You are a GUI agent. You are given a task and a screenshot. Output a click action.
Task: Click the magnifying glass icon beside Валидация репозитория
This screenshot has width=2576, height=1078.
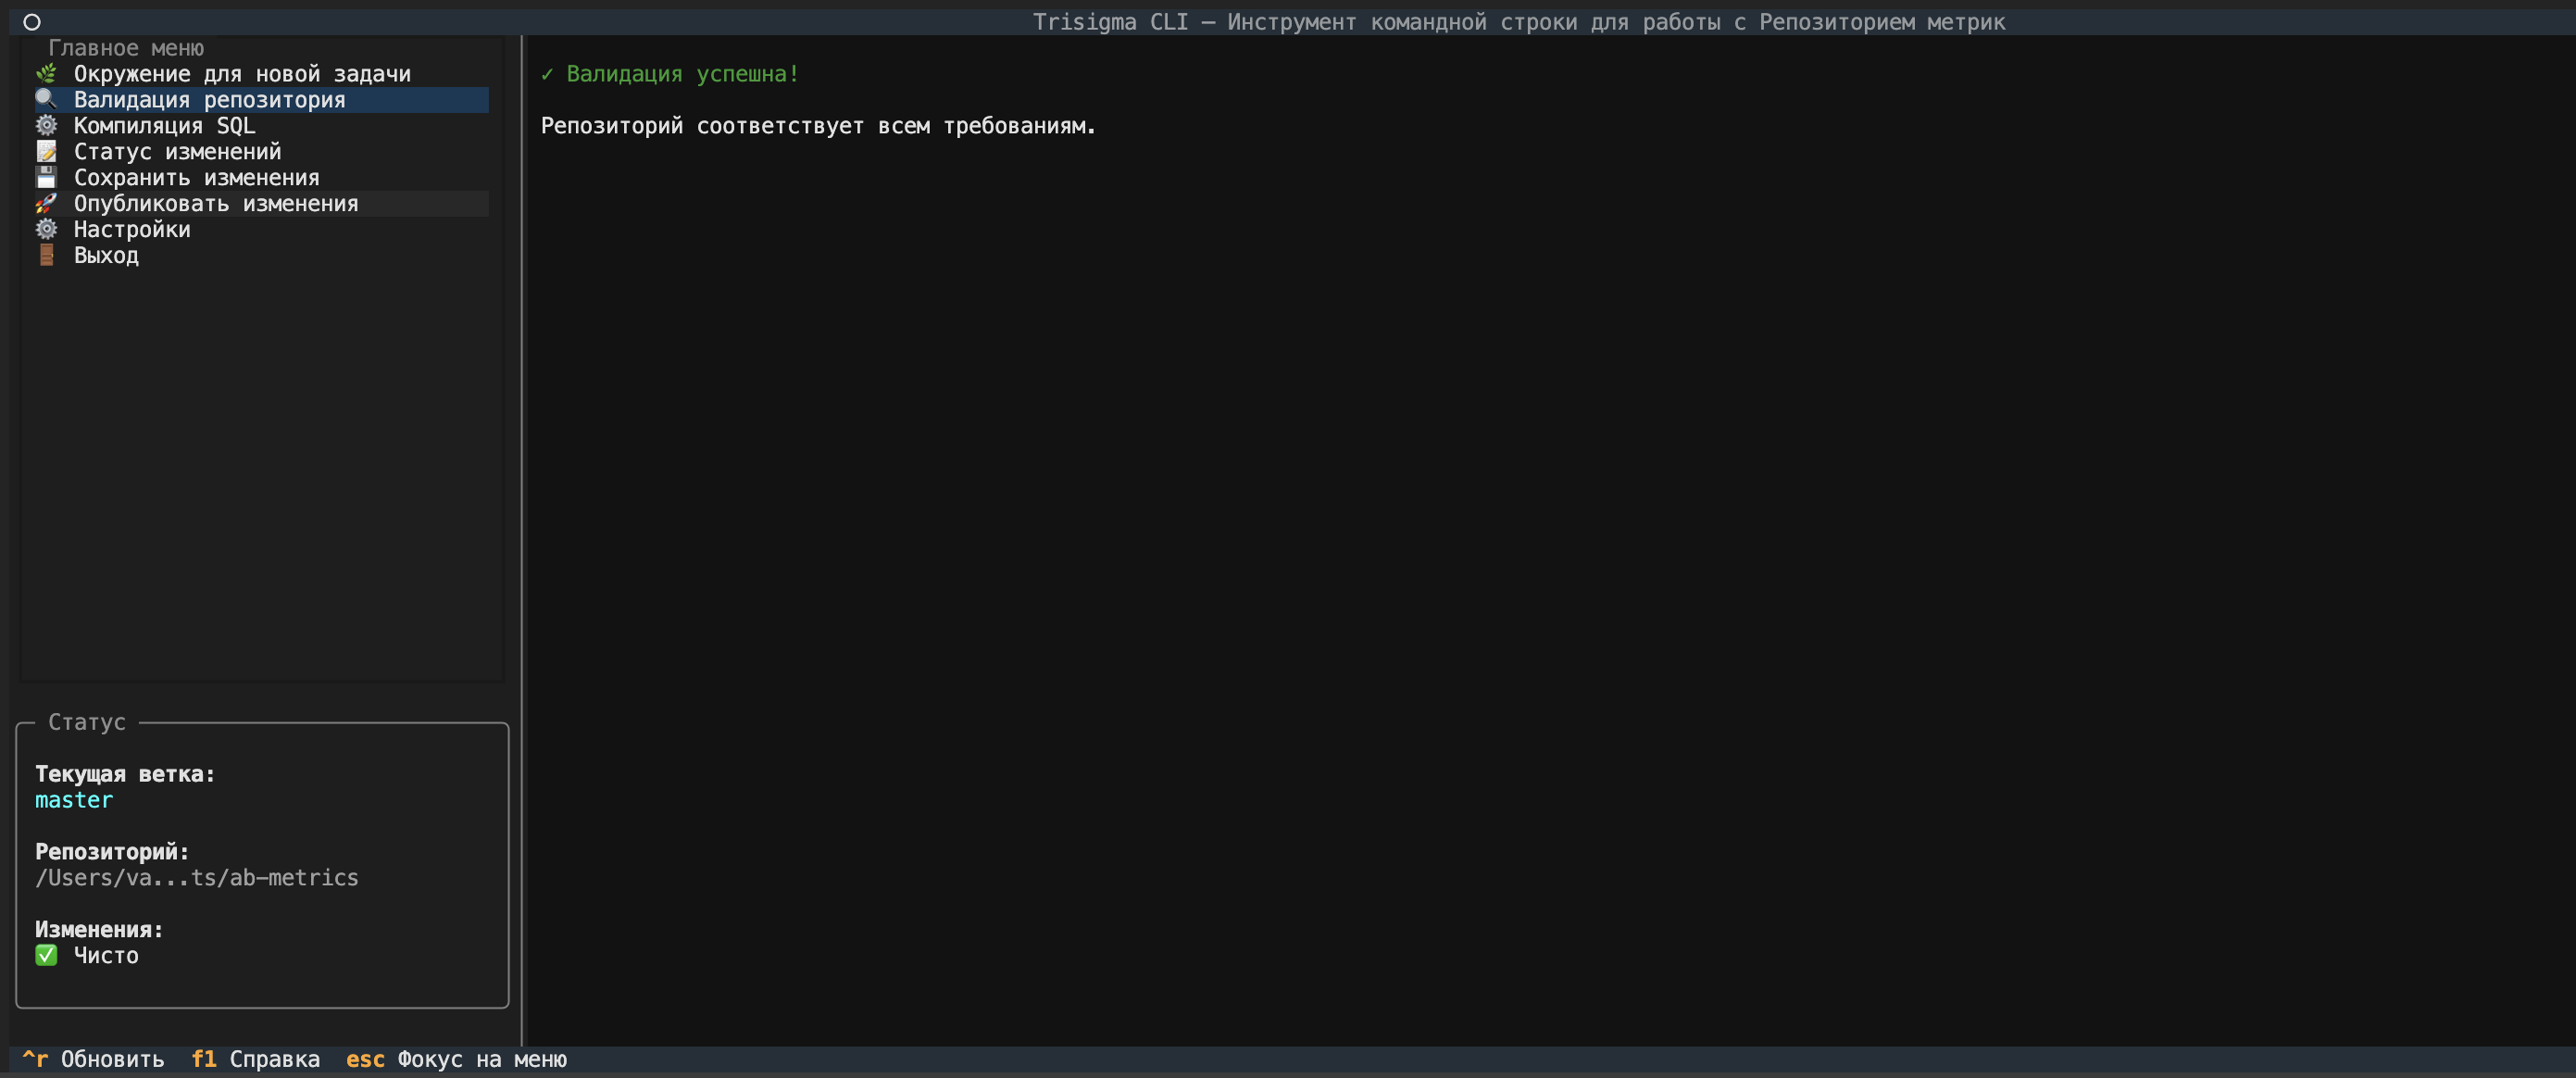pos(46,100)
